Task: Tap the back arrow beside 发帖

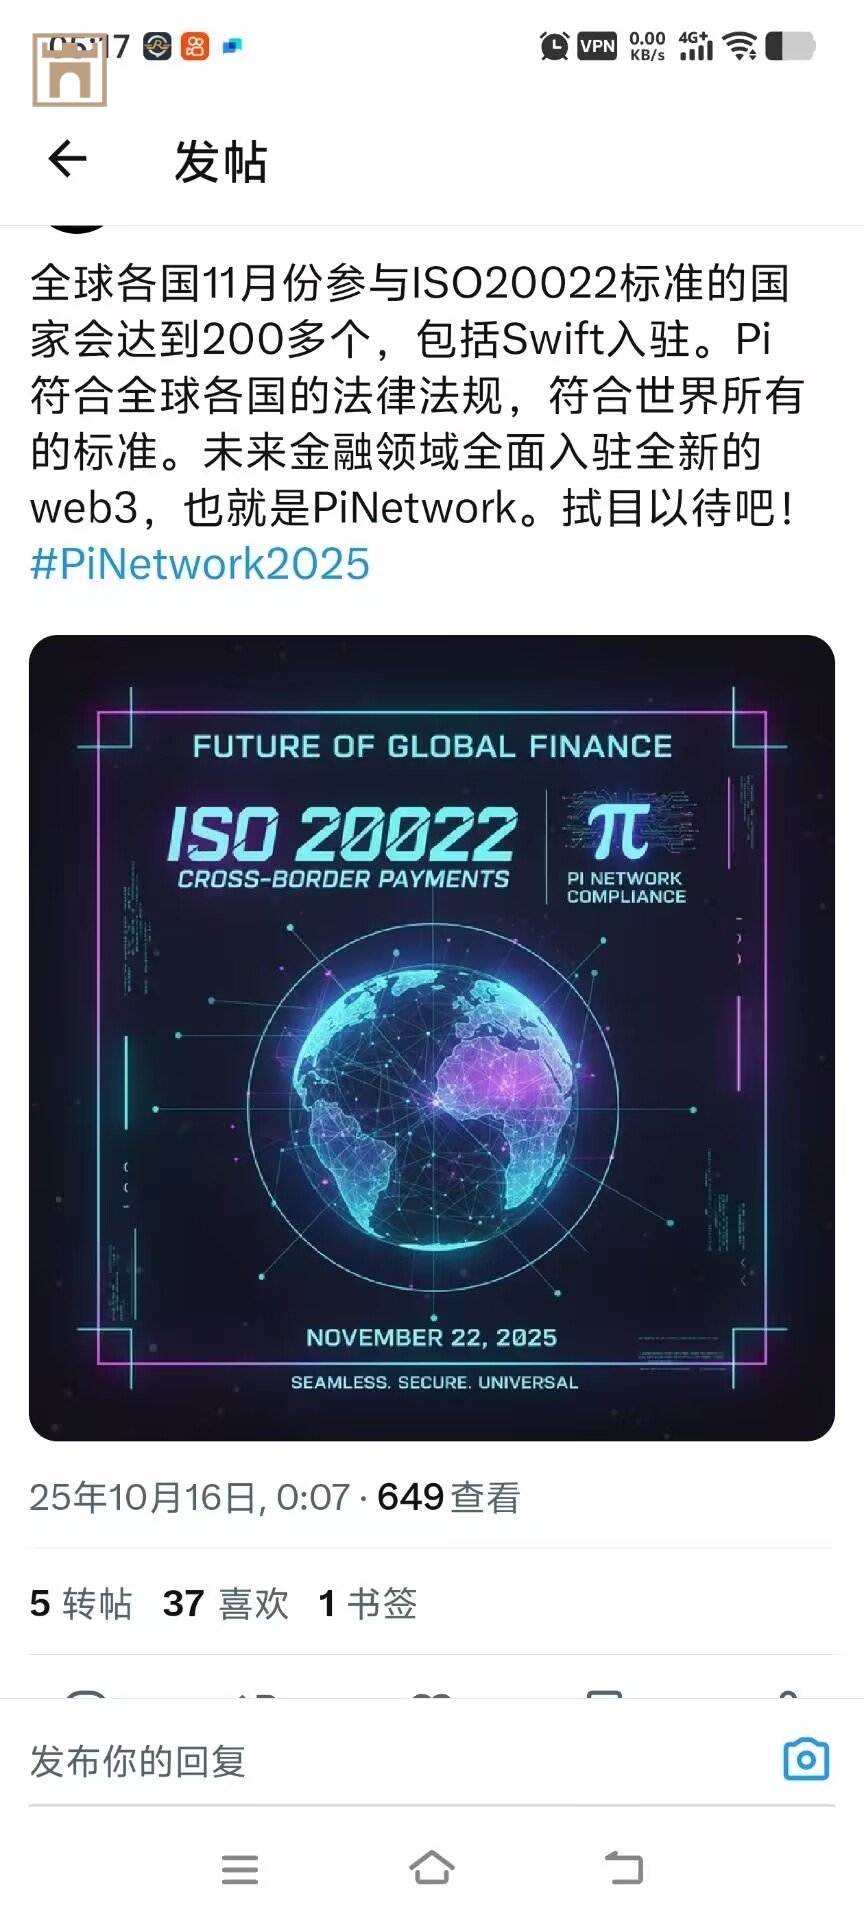Action: click(x=68, y=159)
